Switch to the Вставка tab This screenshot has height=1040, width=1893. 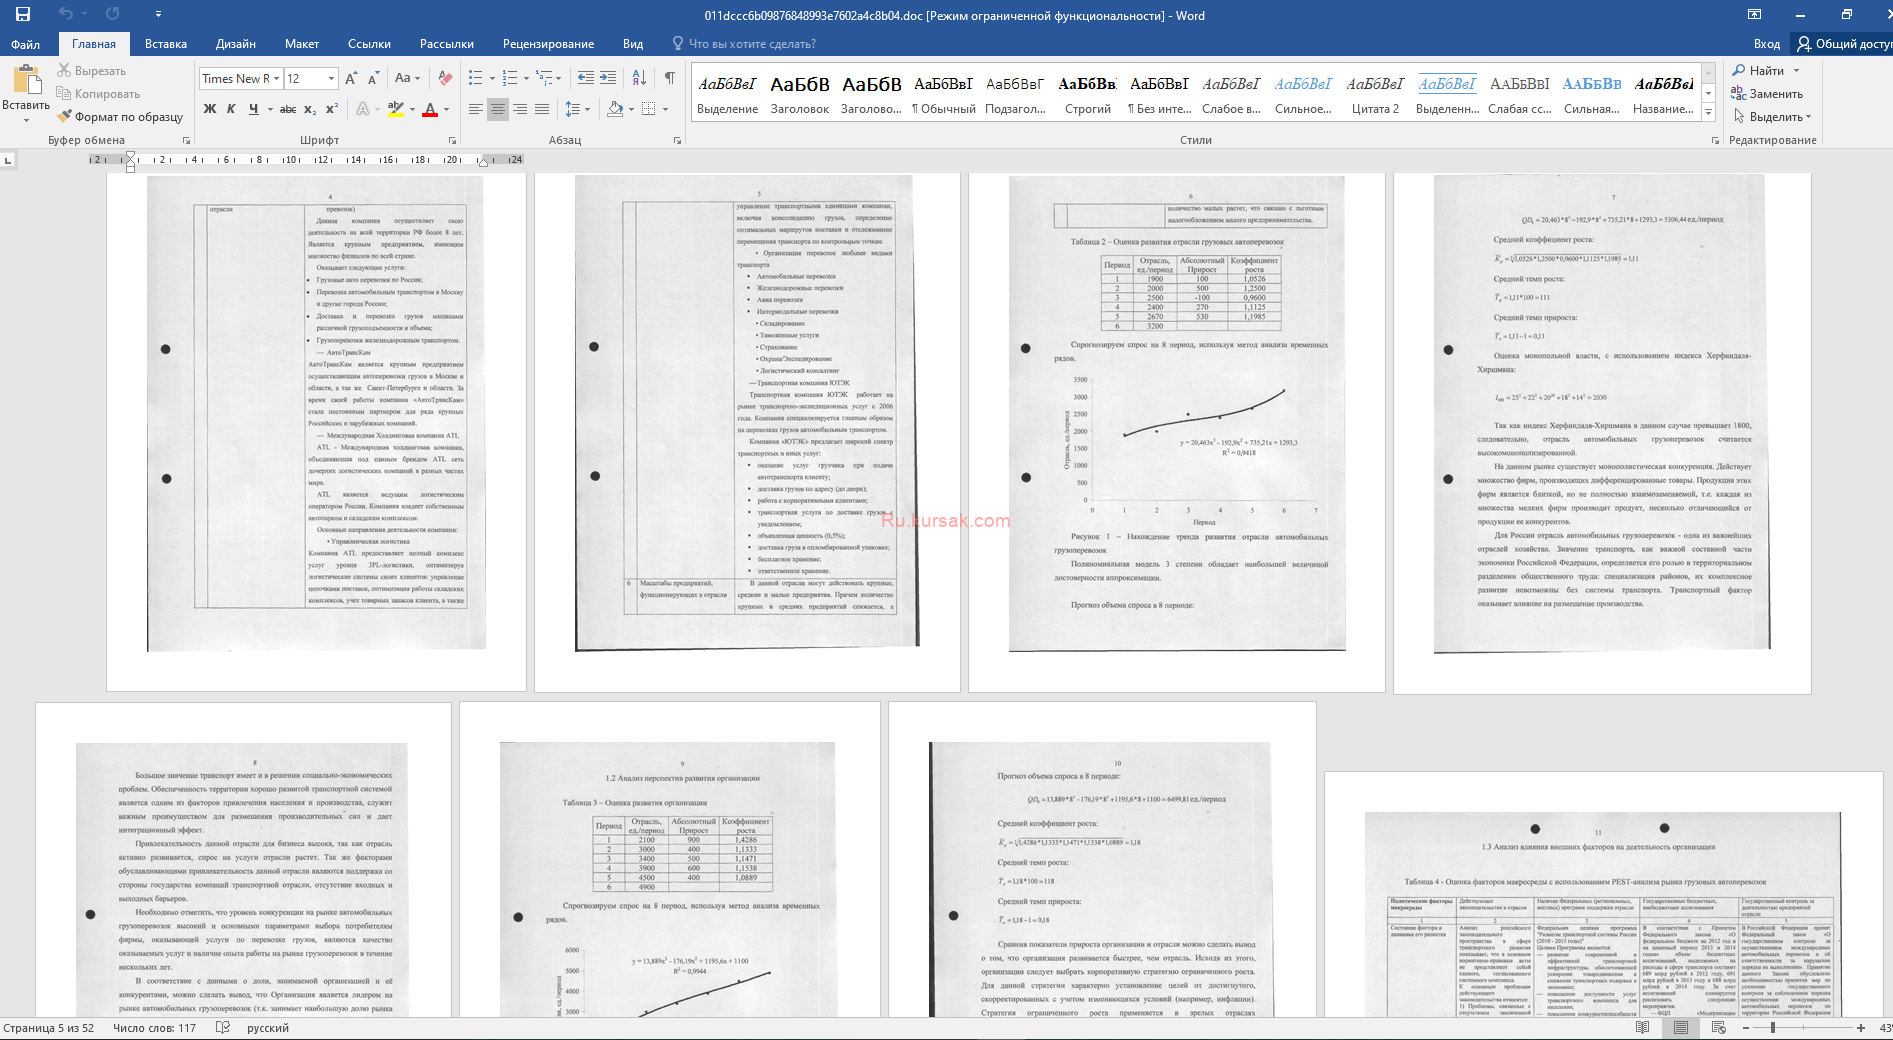(x=166, y=44)
